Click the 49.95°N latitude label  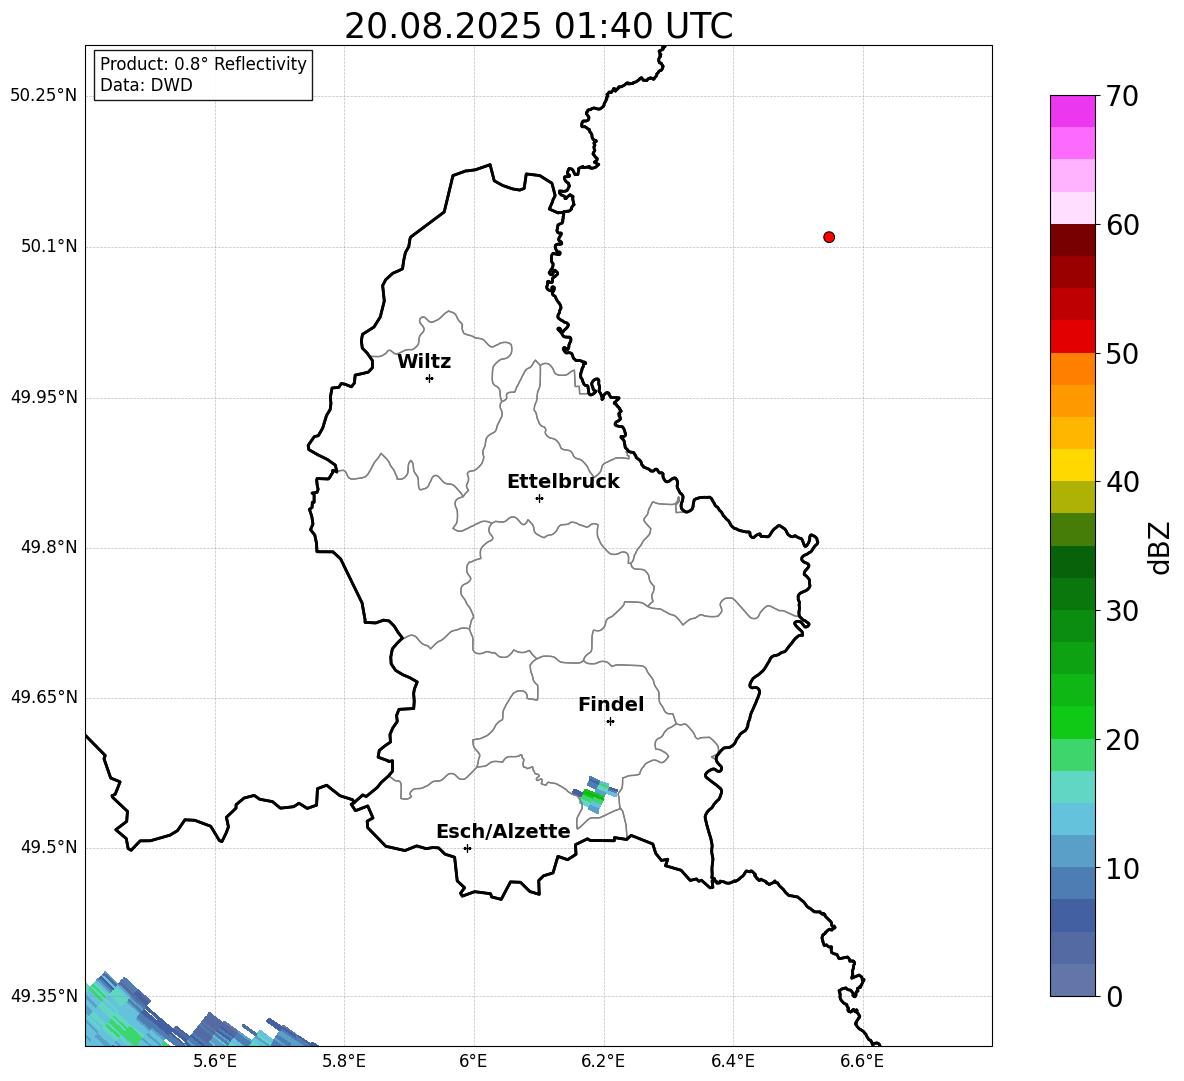(x=44, y=397)
